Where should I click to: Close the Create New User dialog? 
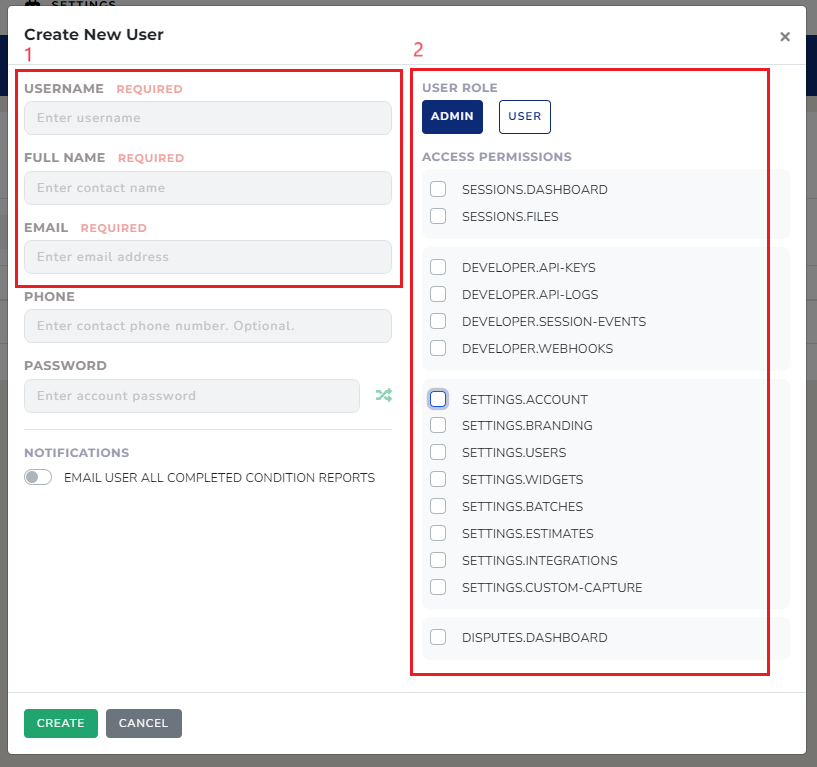785,37
